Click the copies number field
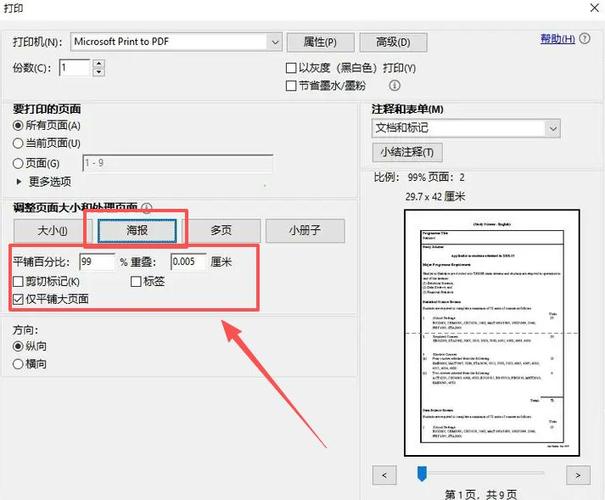This screenshot has height=500, width=605. pos(75,68)
